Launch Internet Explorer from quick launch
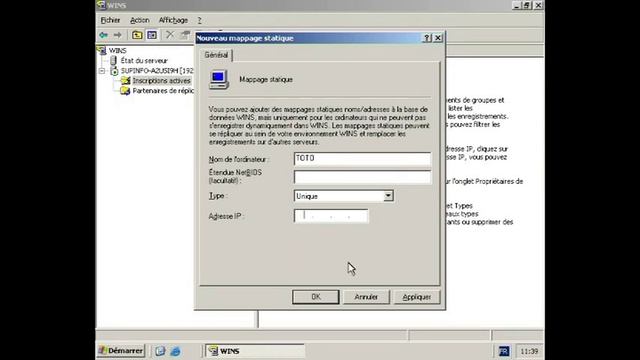This screenshot has height=360, width=640. 176,351
